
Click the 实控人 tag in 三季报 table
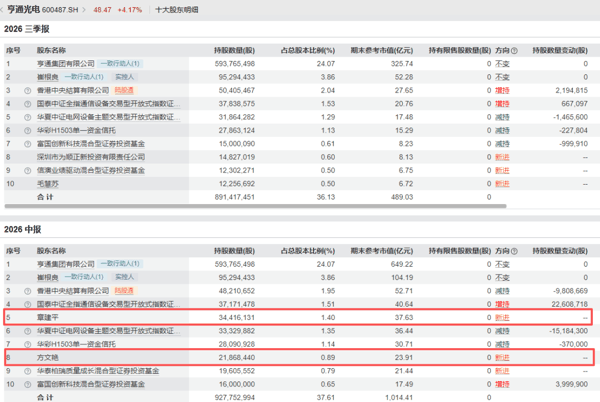coord(125,77)
